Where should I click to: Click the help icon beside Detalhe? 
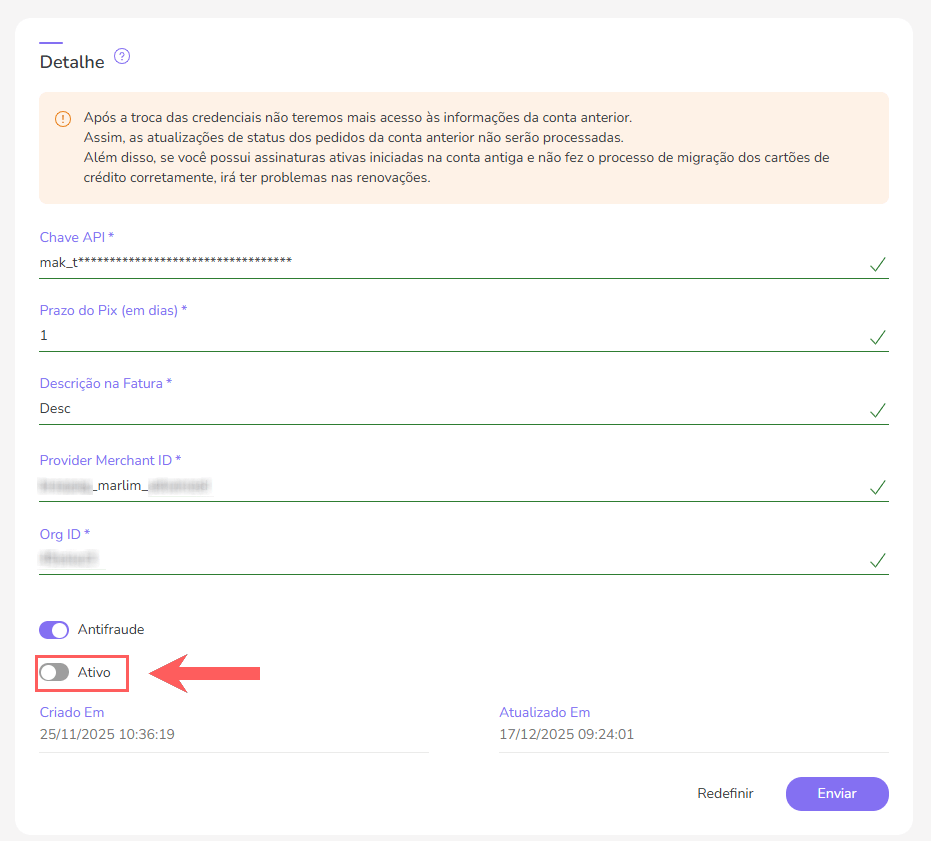(122, 56)
